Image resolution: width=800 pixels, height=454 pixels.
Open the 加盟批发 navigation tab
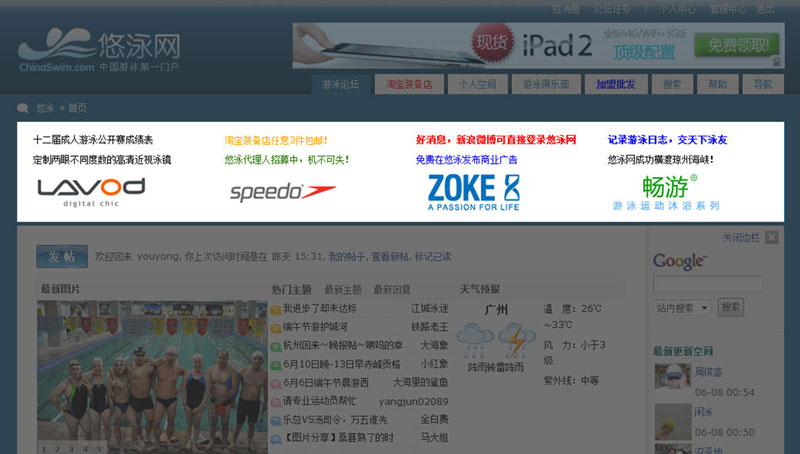click(x=616, y=84)
